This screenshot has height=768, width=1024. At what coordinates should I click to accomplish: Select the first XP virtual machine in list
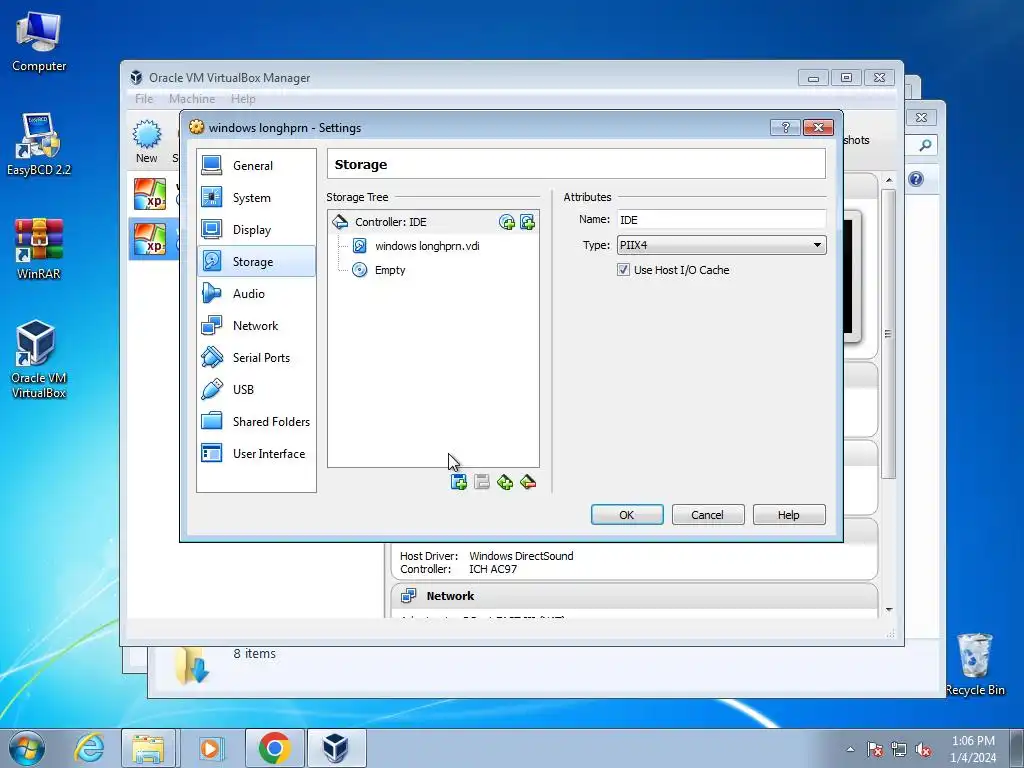tap(153, 195)
